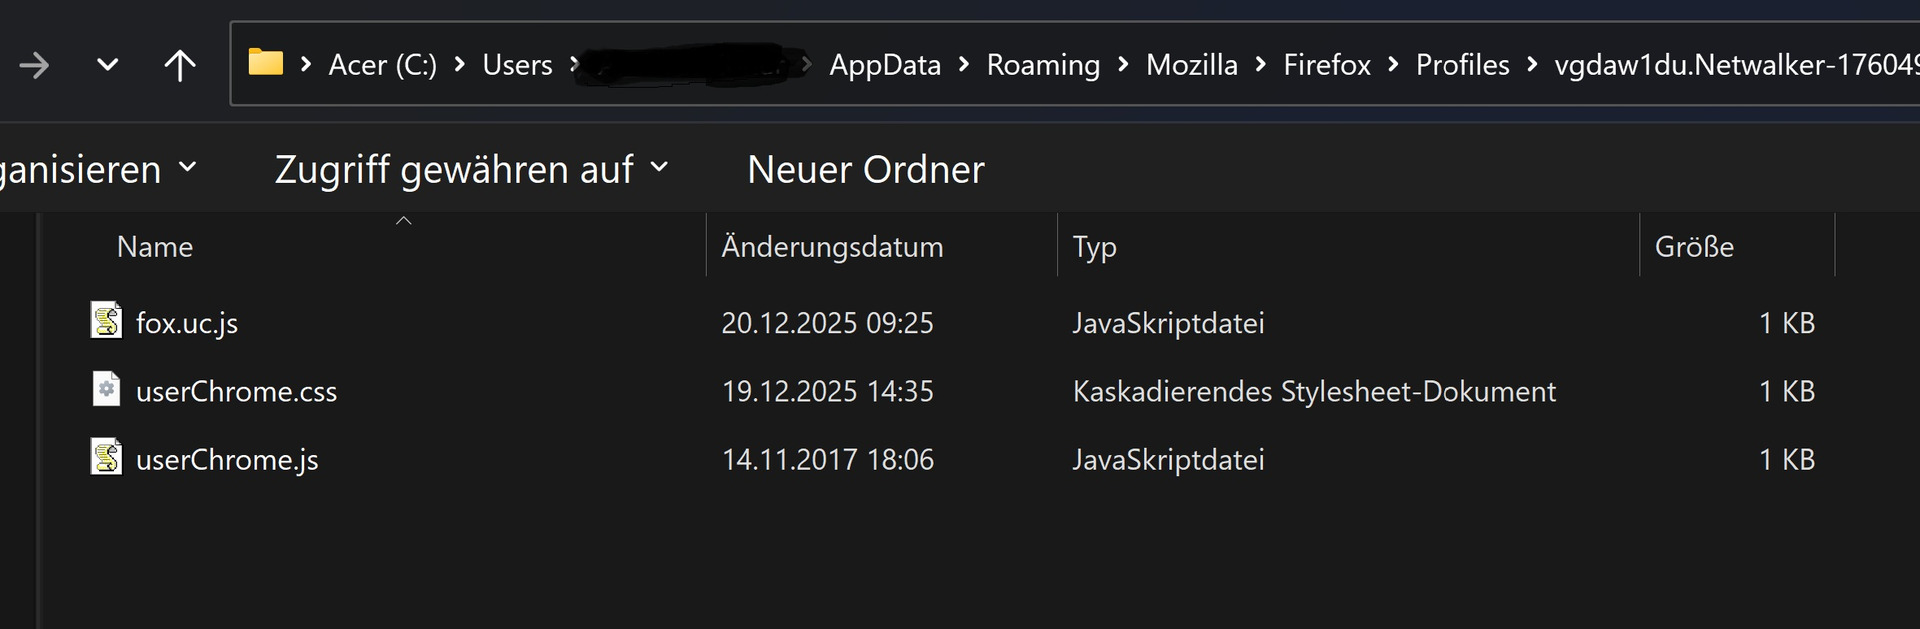
Task: Go up one folder level
Action: pos(180,66)
